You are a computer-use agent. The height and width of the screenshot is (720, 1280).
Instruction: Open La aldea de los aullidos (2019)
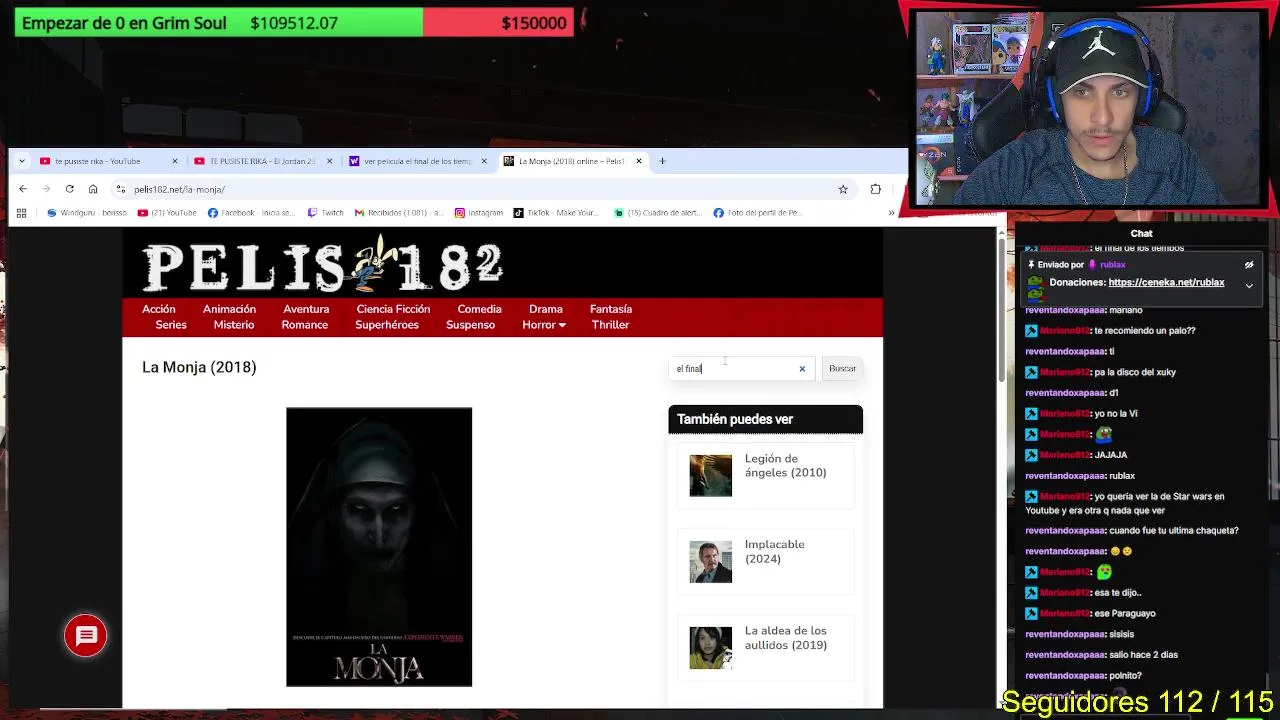click(786, 638)
